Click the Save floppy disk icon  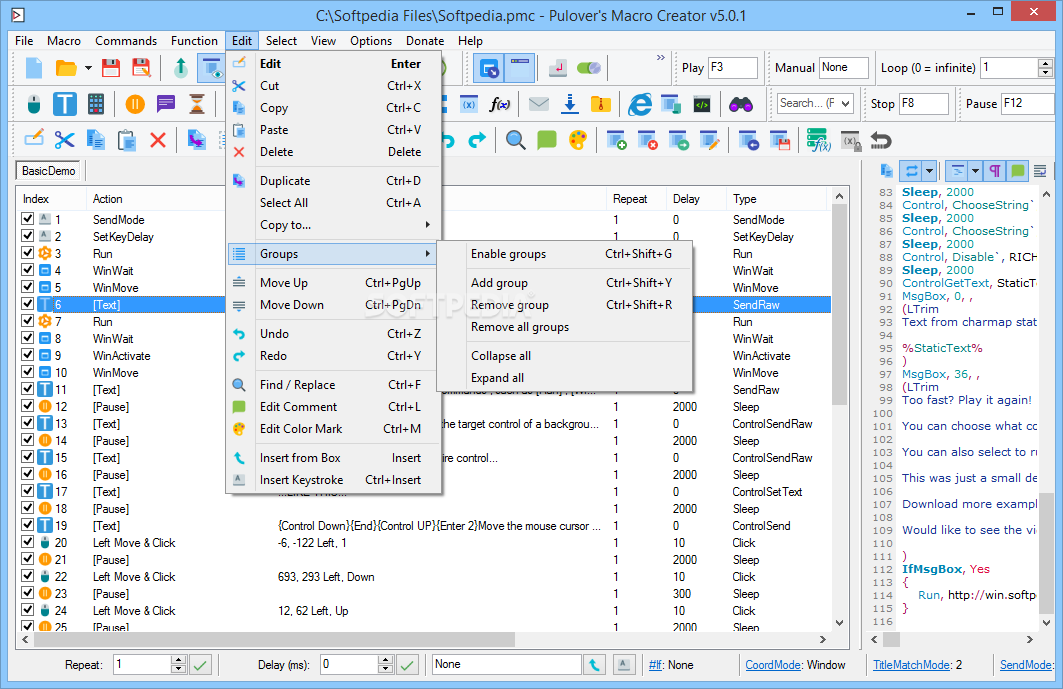tap(111, 68)
